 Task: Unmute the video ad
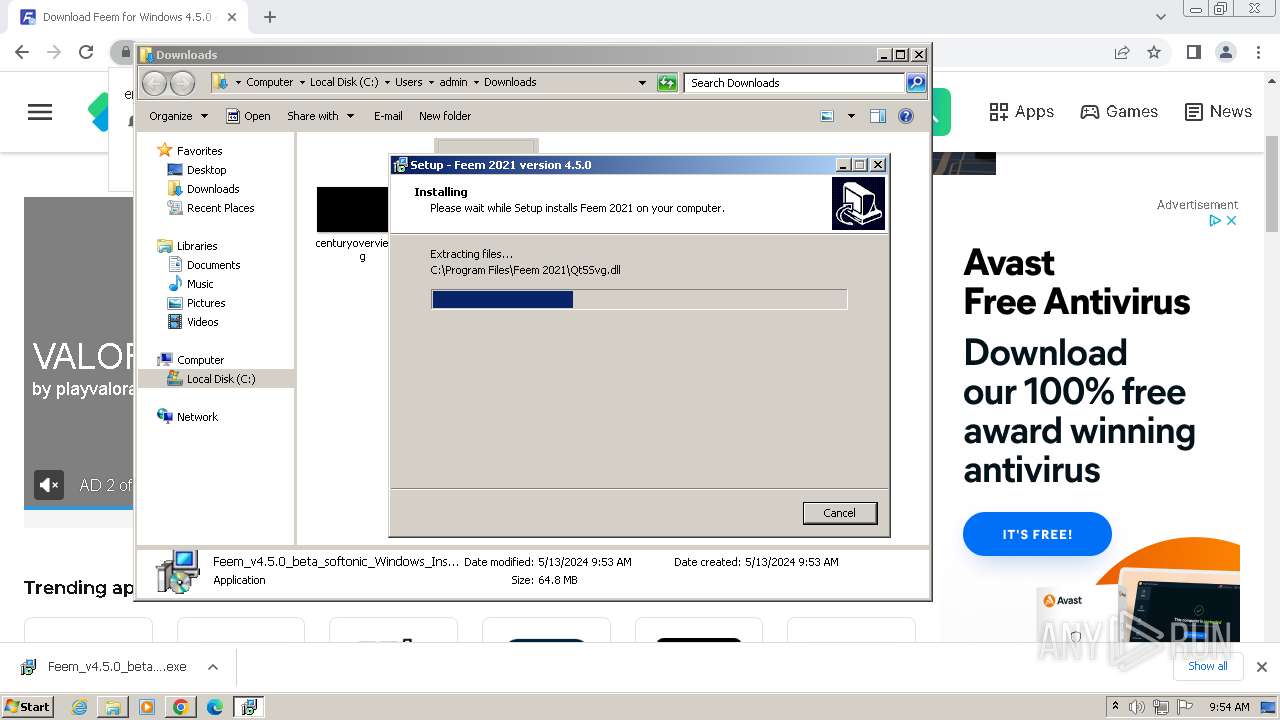[49, 485]
